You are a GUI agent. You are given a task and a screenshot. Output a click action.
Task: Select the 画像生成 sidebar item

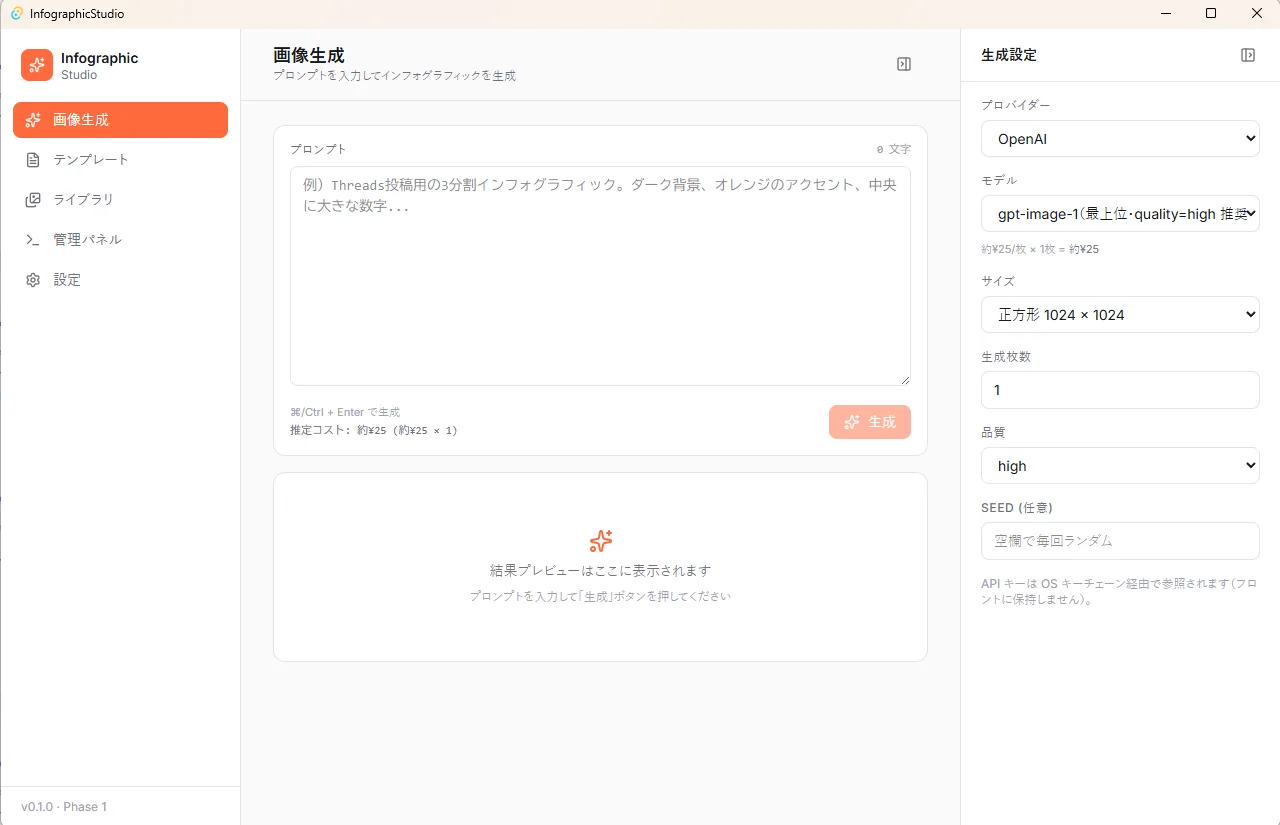click(120, 120)
